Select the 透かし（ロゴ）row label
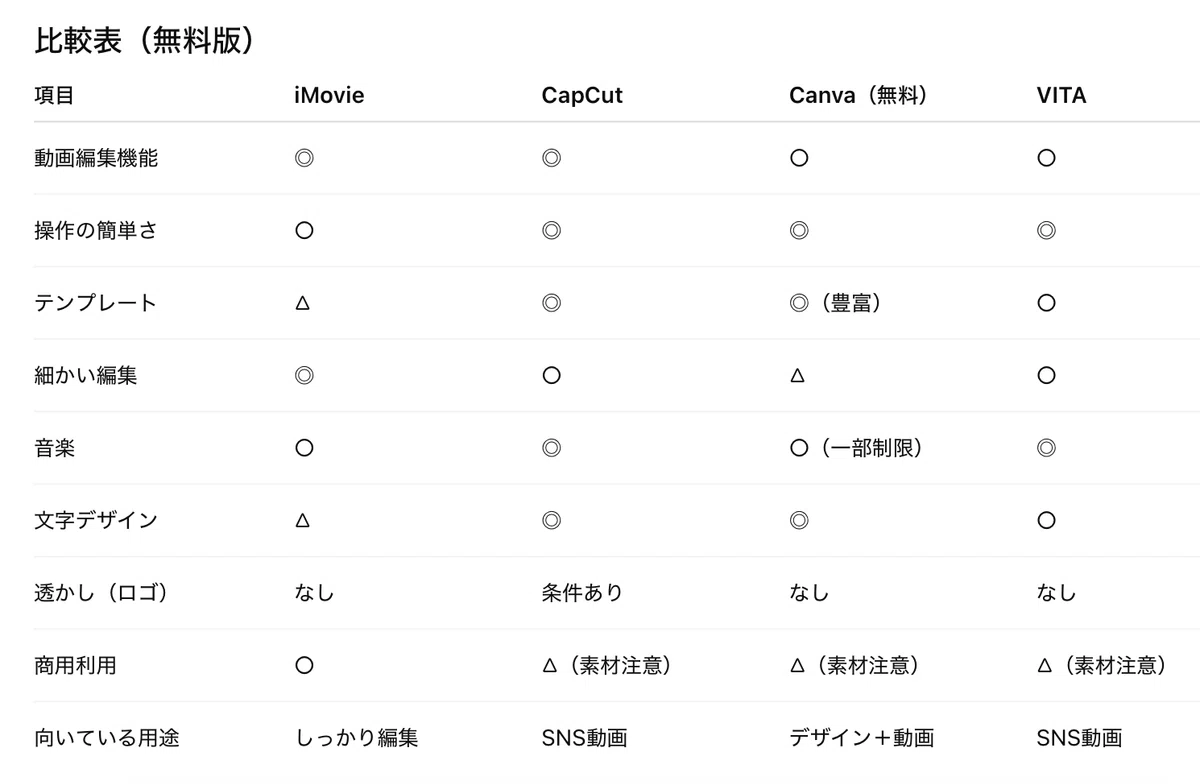 tap(100, 593)
